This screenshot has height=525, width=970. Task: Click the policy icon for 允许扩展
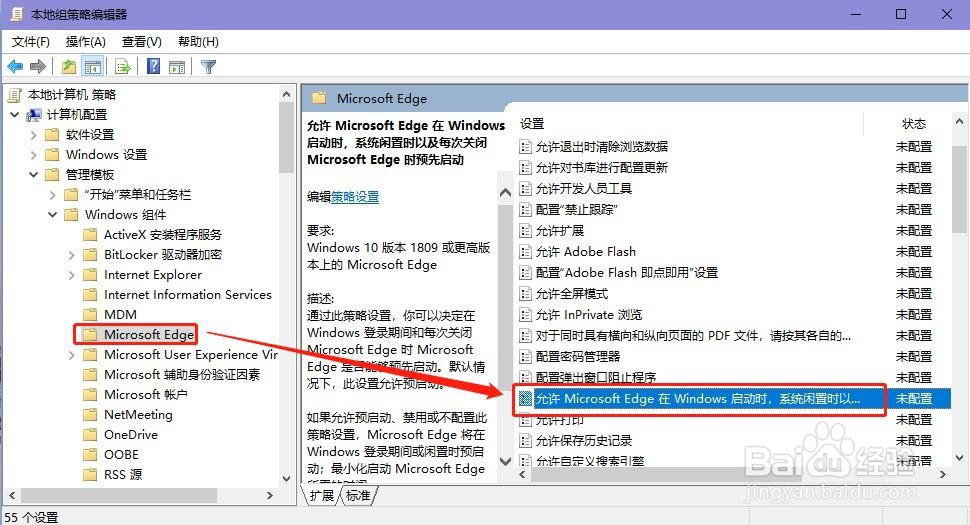525,231
